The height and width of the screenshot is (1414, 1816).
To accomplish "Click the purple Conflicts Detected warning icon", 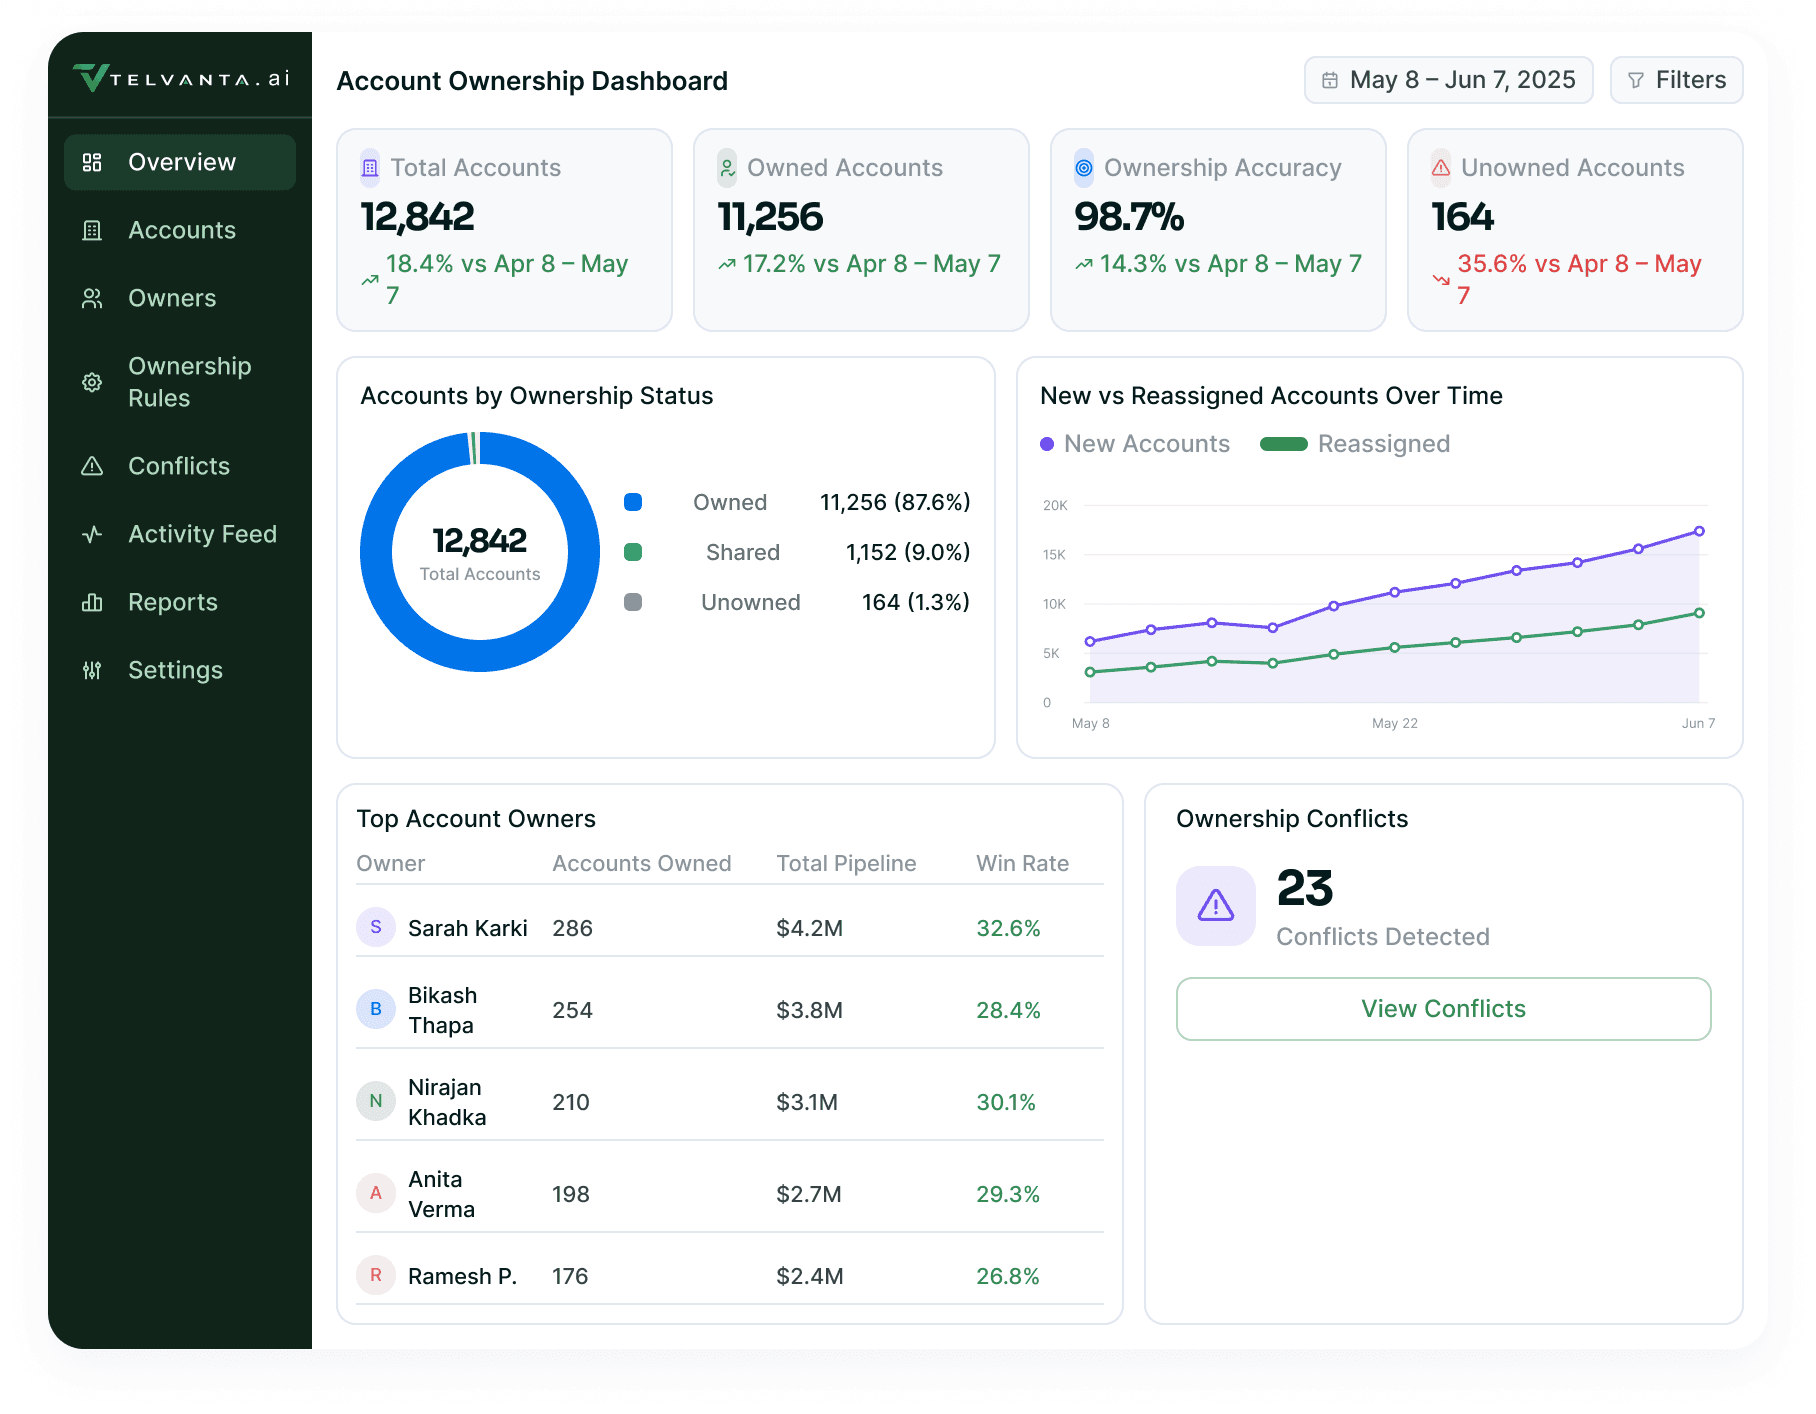I will tap(1216, 906).
